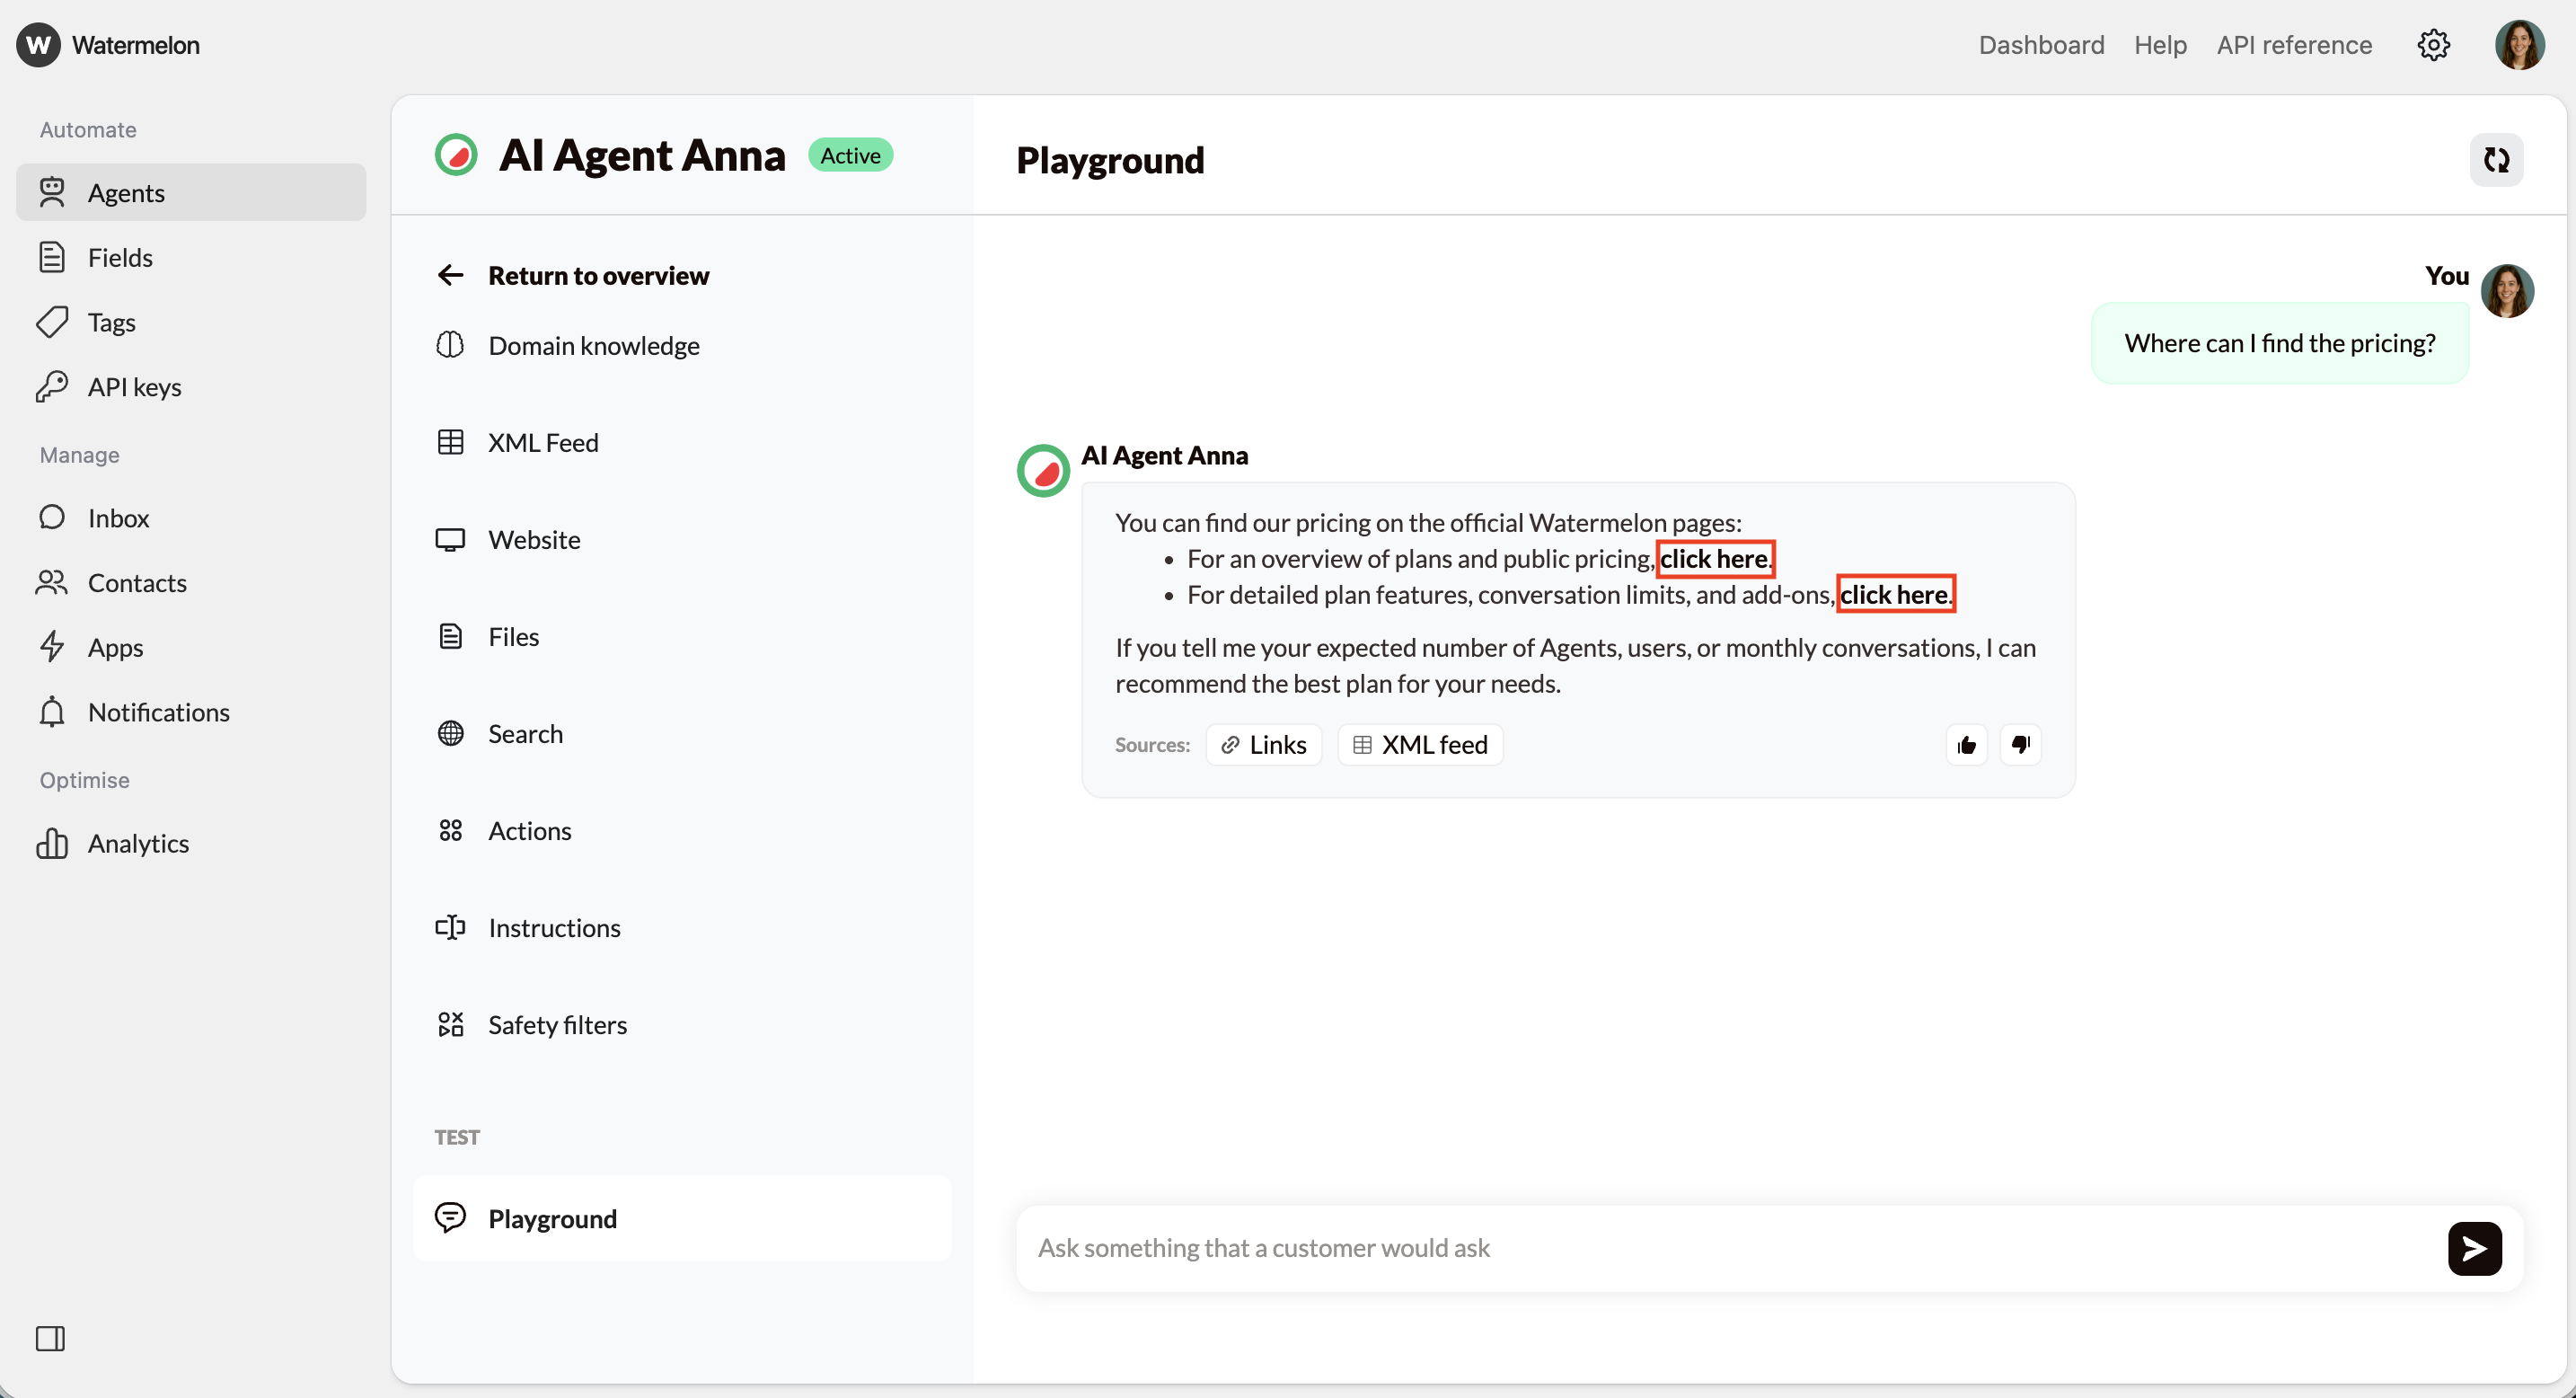2576x1398 pixels.
Task: Click the thumbs down feedback icon
Action: point(2020,745)
